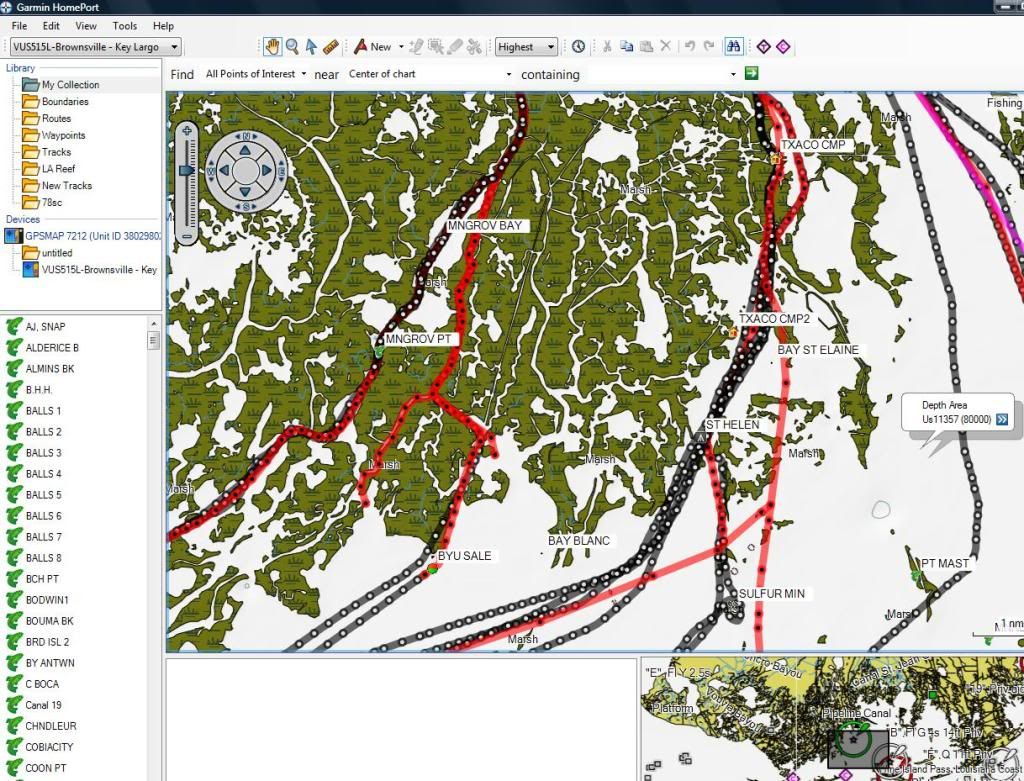Select waypoint COON PT in list
Screen dimensions: 1024x781
(x=46, y=768)
